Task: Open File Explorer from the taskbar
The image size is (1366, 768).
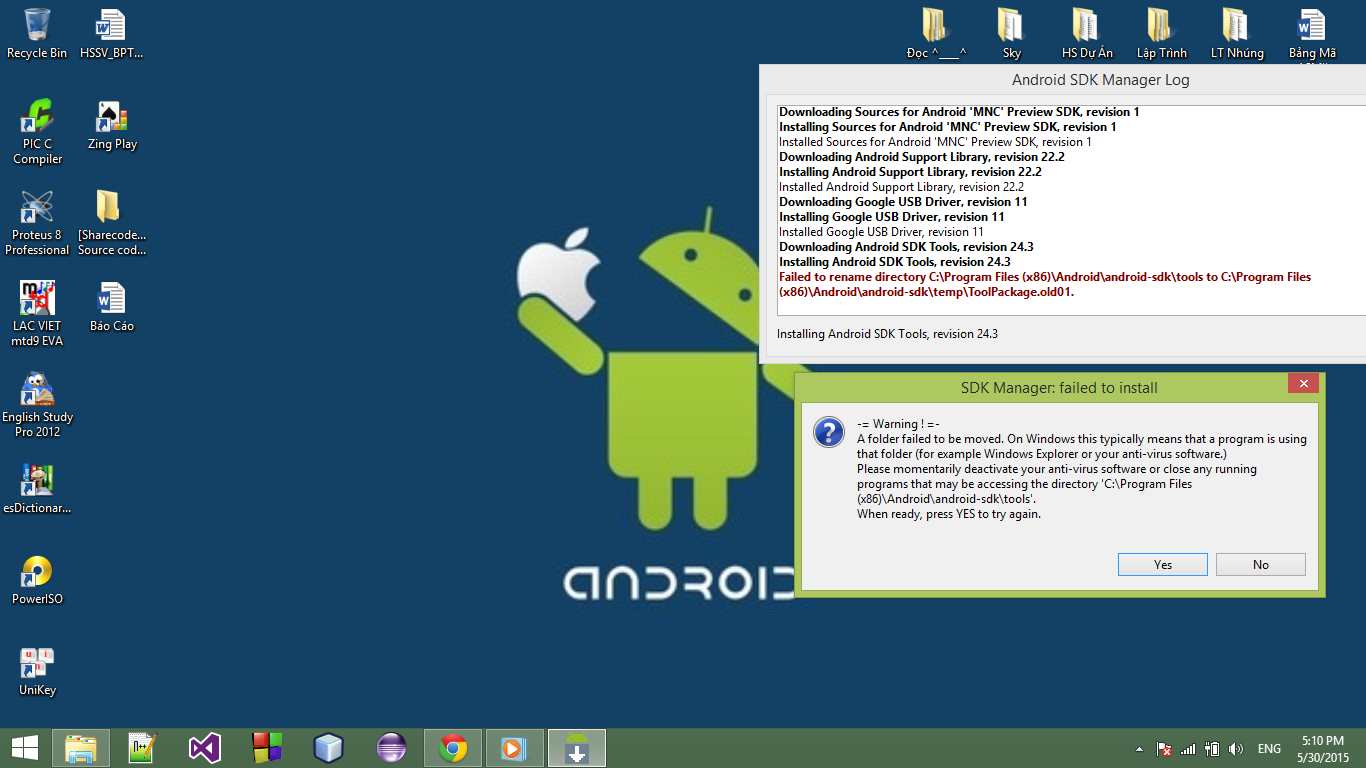Action: pyautogui.click(x=81, y=748)
